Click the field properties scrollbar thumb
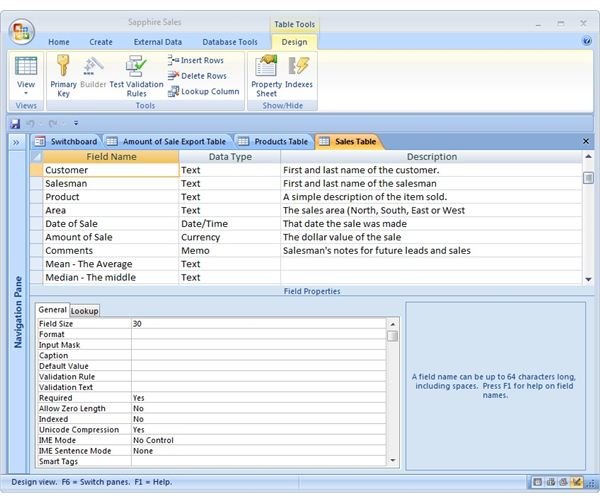Image resolution: width=600 pixels, height=497 pixels. (393, 336)
